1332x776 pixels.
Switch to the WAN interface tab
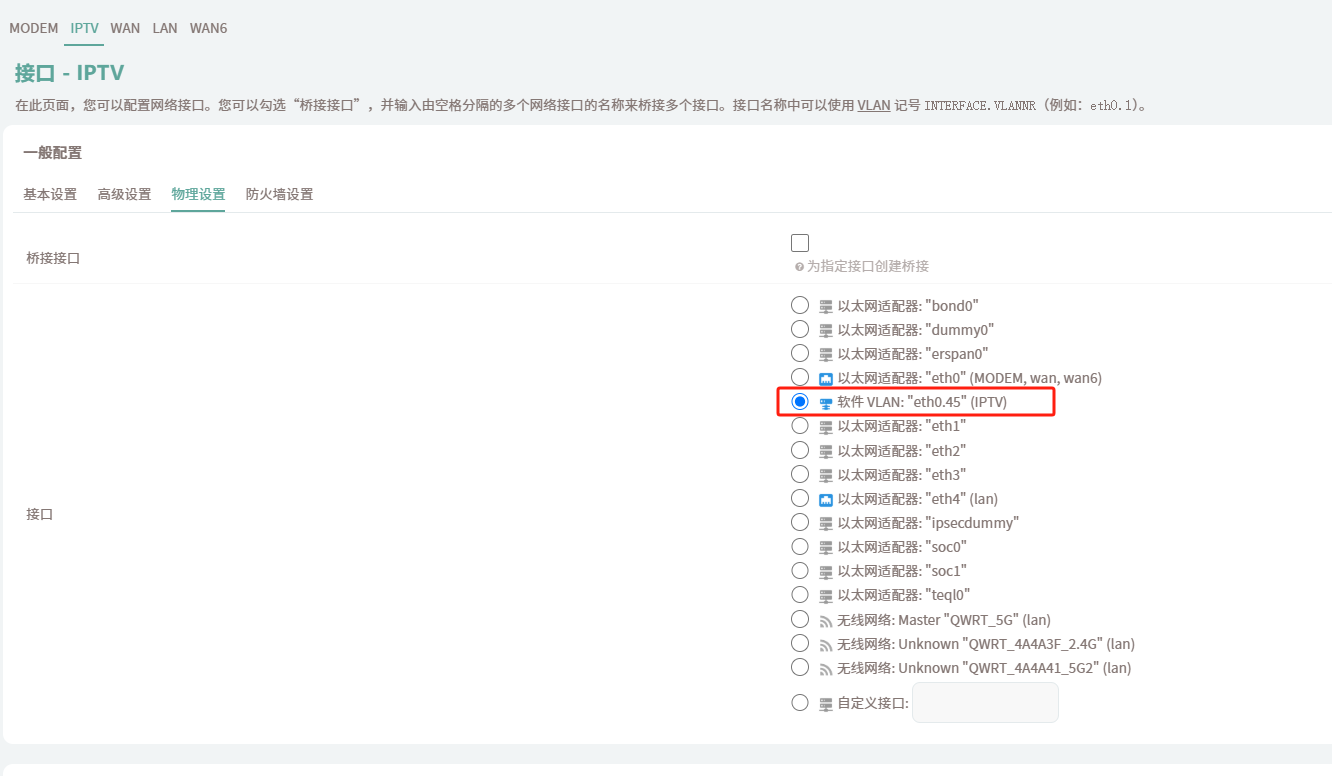pos(125,28)
